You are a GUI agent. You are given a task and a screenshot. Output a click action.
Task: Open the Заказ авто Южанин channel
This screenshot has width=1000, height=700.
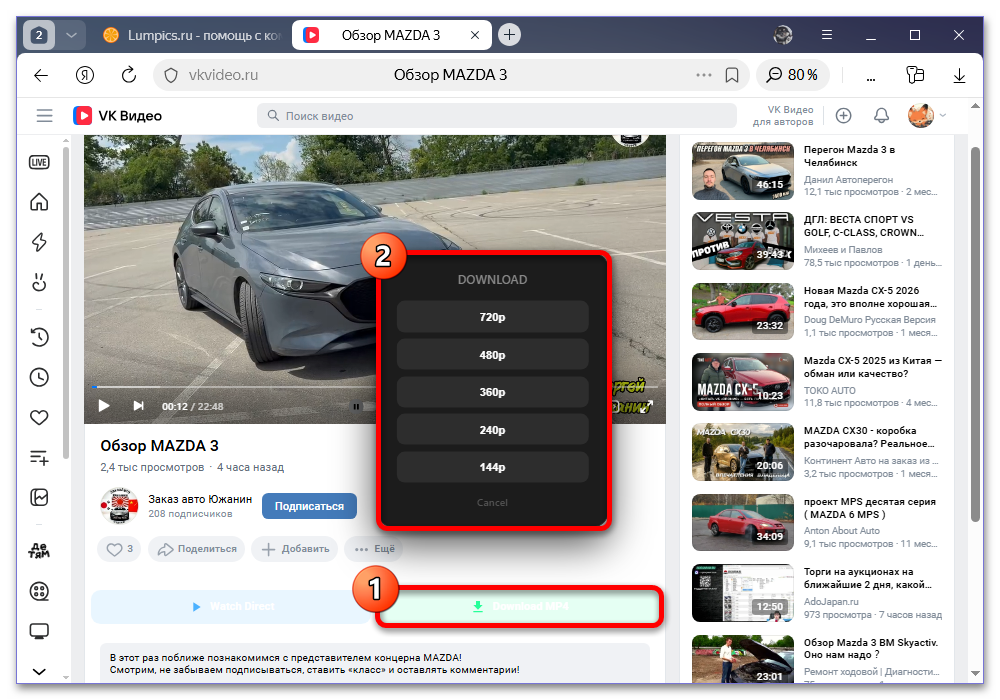200,499
